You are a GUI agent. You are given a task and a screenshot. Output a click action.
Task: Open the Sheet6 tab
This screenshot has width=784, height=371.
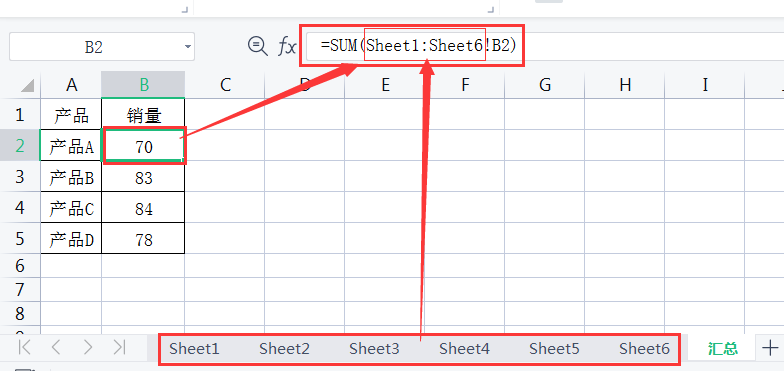(644, 348)
